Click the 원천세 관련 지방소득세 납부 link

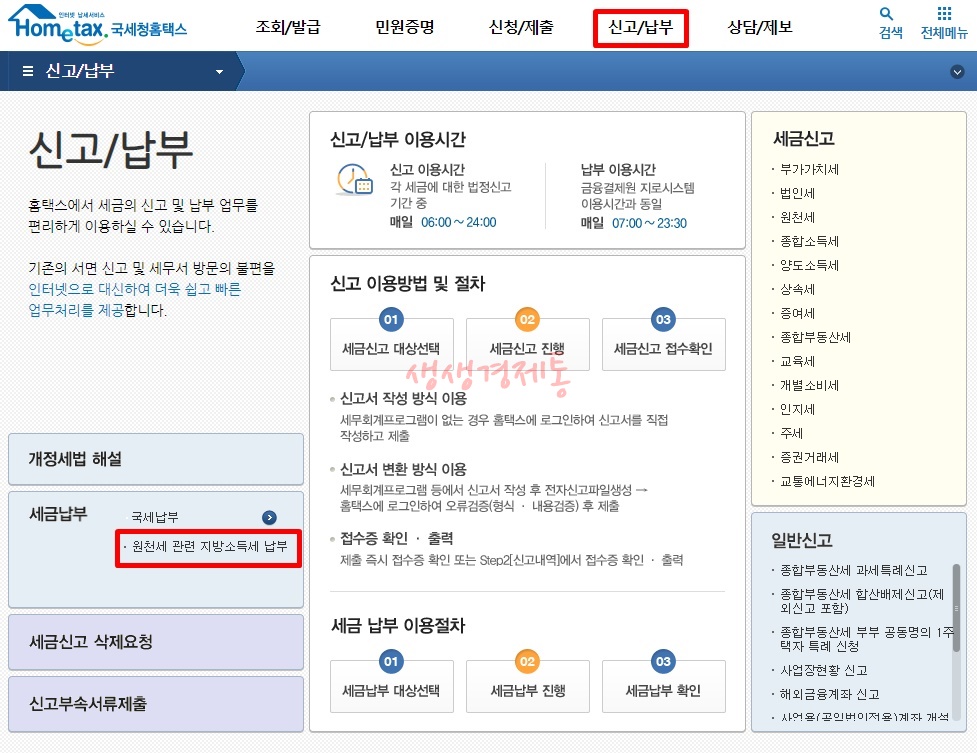[210, 548]
